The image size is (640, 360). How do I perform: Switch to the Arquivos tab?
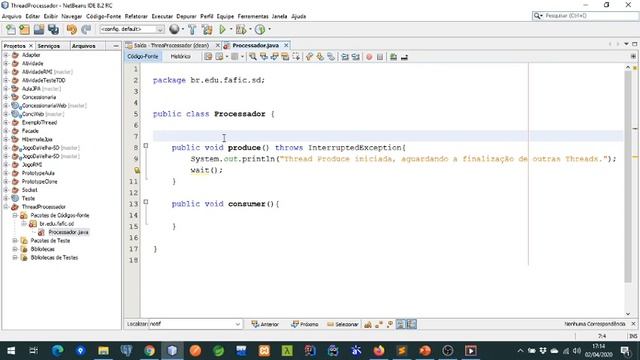83,46
